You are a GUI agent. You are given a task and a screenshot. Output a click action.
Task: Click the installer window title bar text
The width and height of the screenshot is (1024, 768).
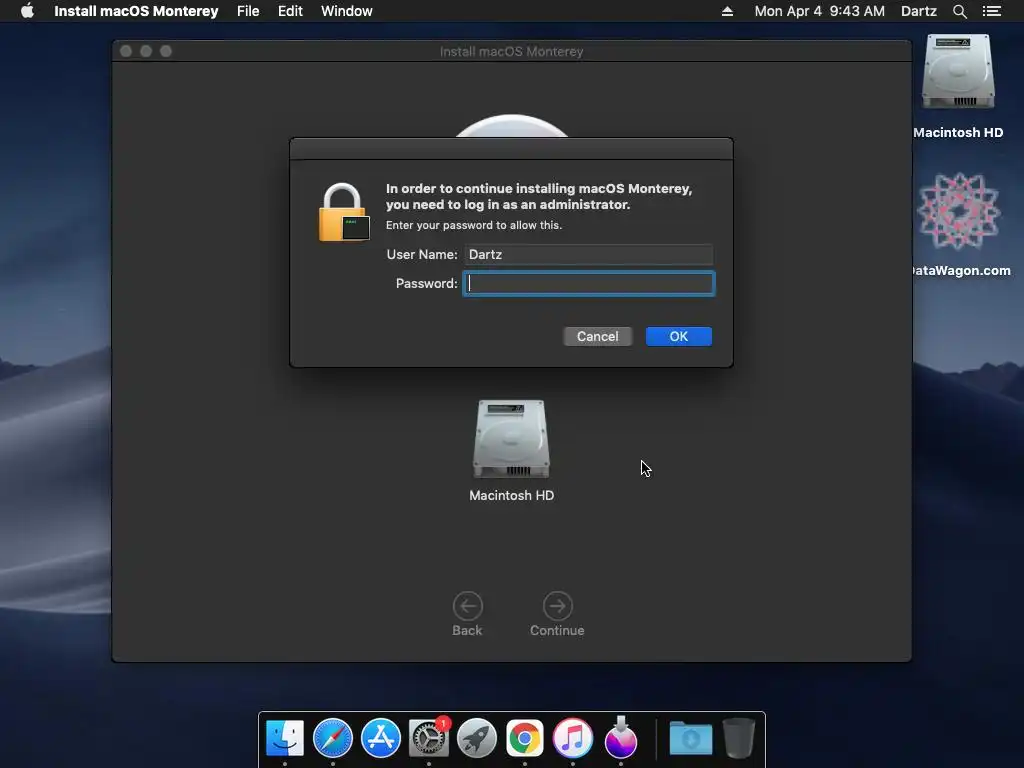(511, 52)
